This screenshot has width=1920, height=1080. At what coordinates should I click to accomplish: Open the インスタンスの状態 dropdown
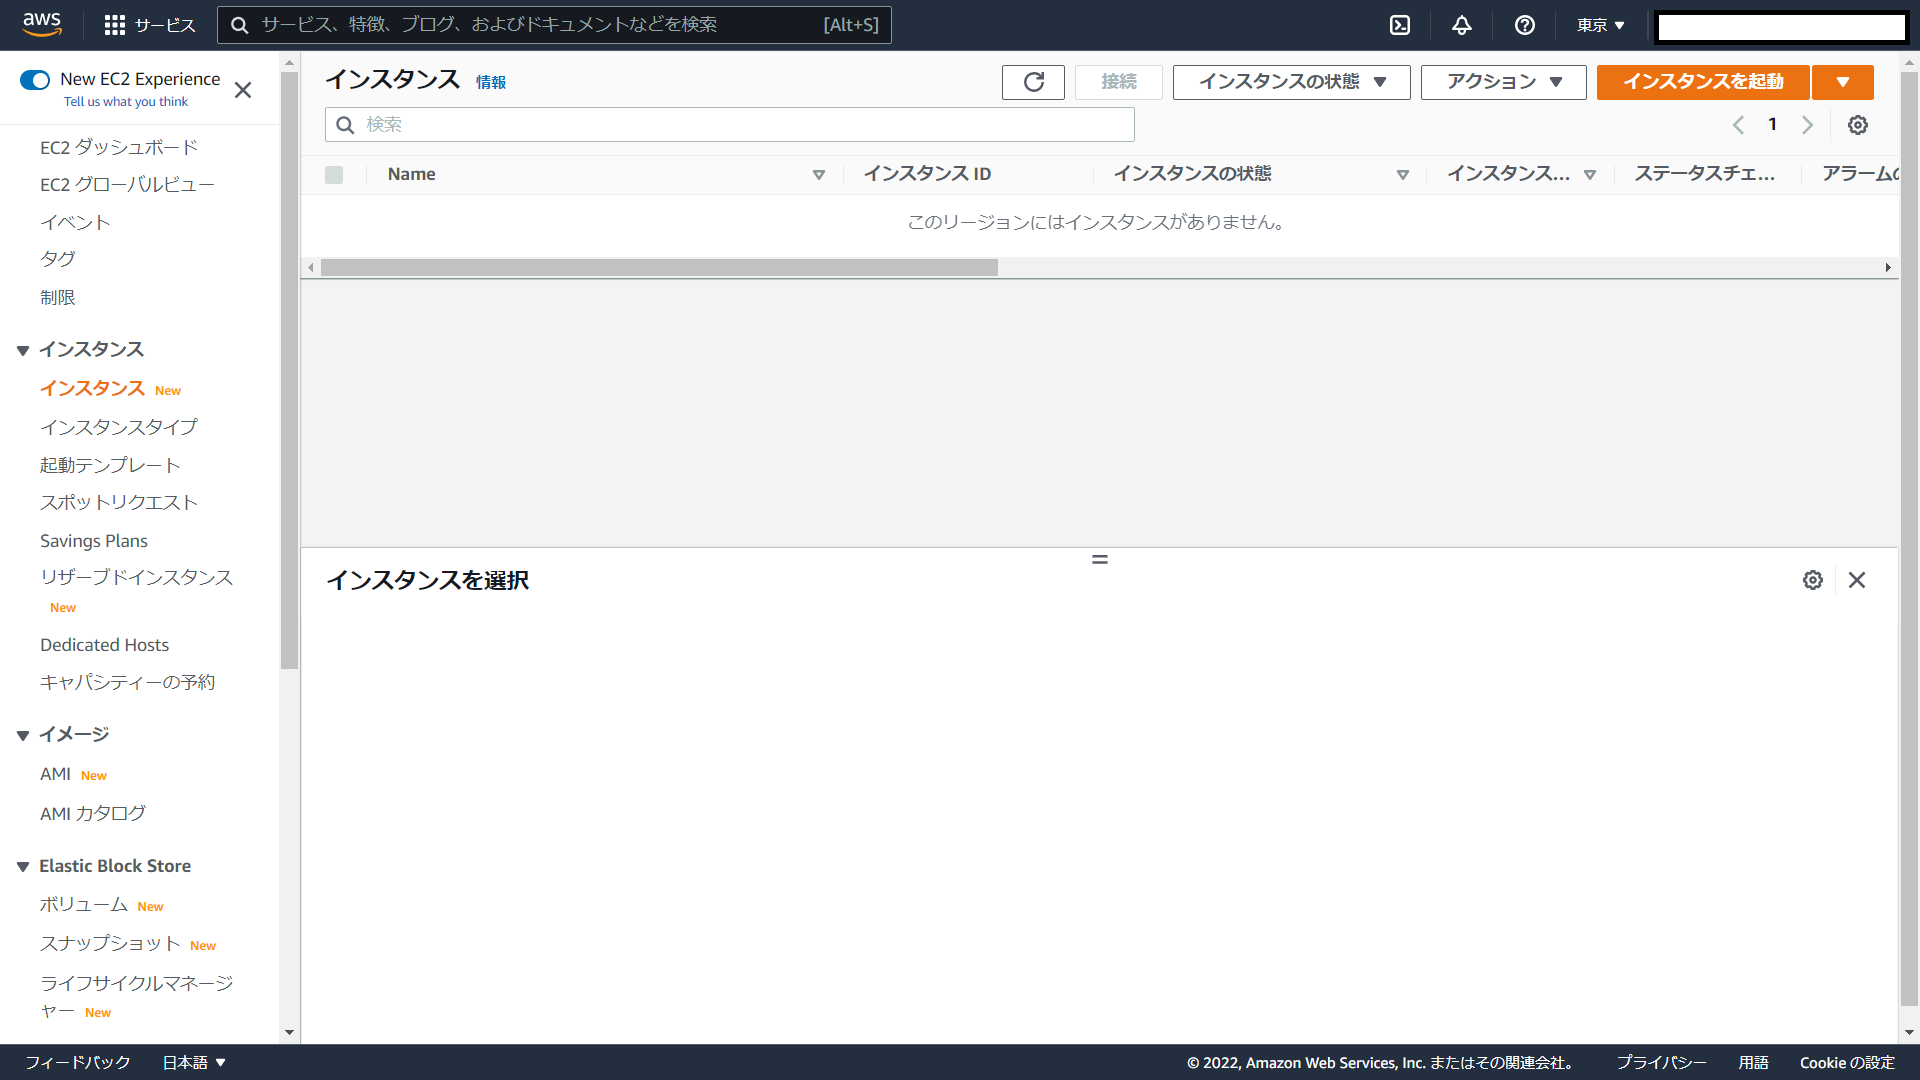tap(1291, 82)
